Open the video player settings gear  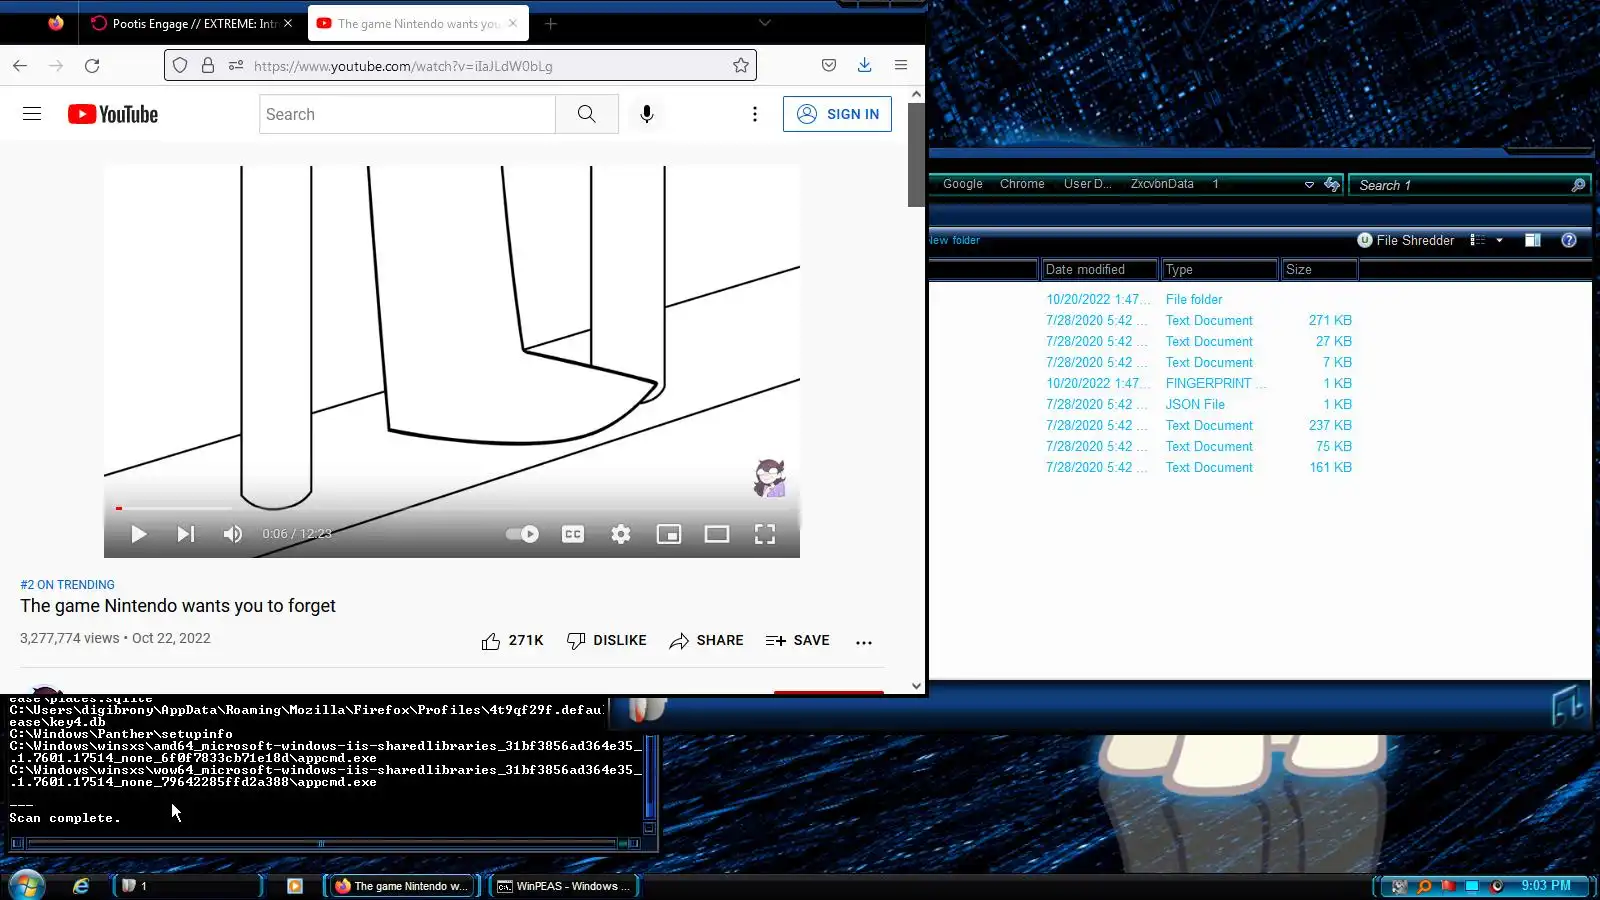click(x=621, y=534)
